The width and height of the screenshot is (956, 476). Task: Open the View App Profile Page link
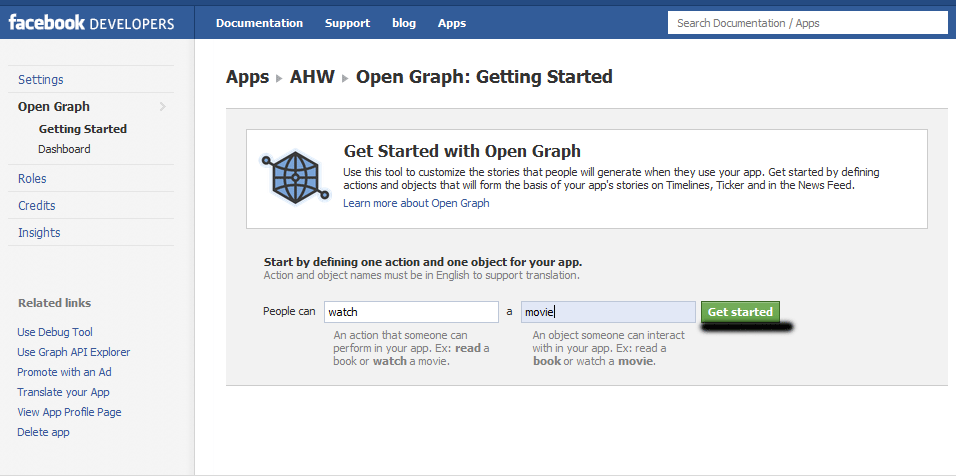(70, 413)
